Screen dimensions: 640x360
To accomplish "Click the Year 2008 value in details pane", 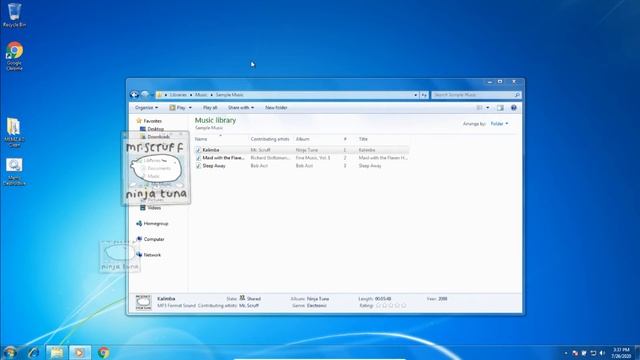I will [443, 299].
